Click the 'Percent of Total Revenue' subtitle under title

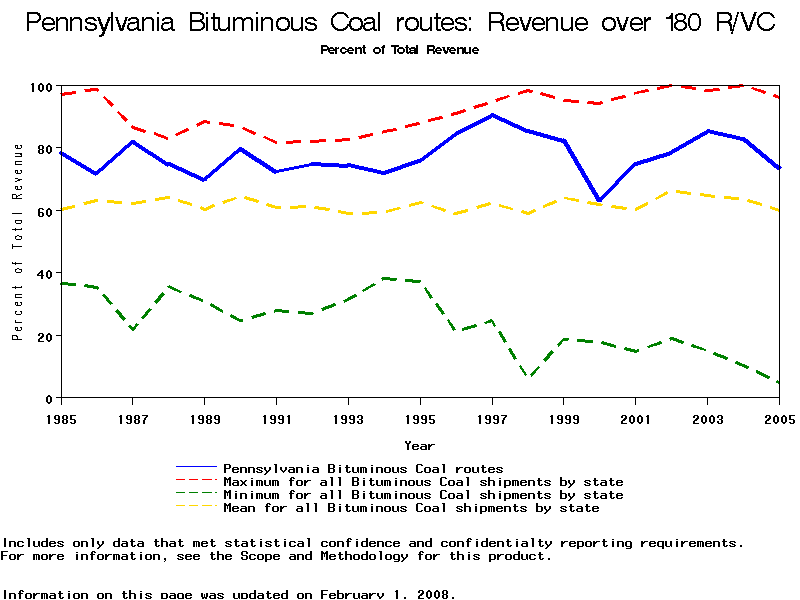pos(399,49)
